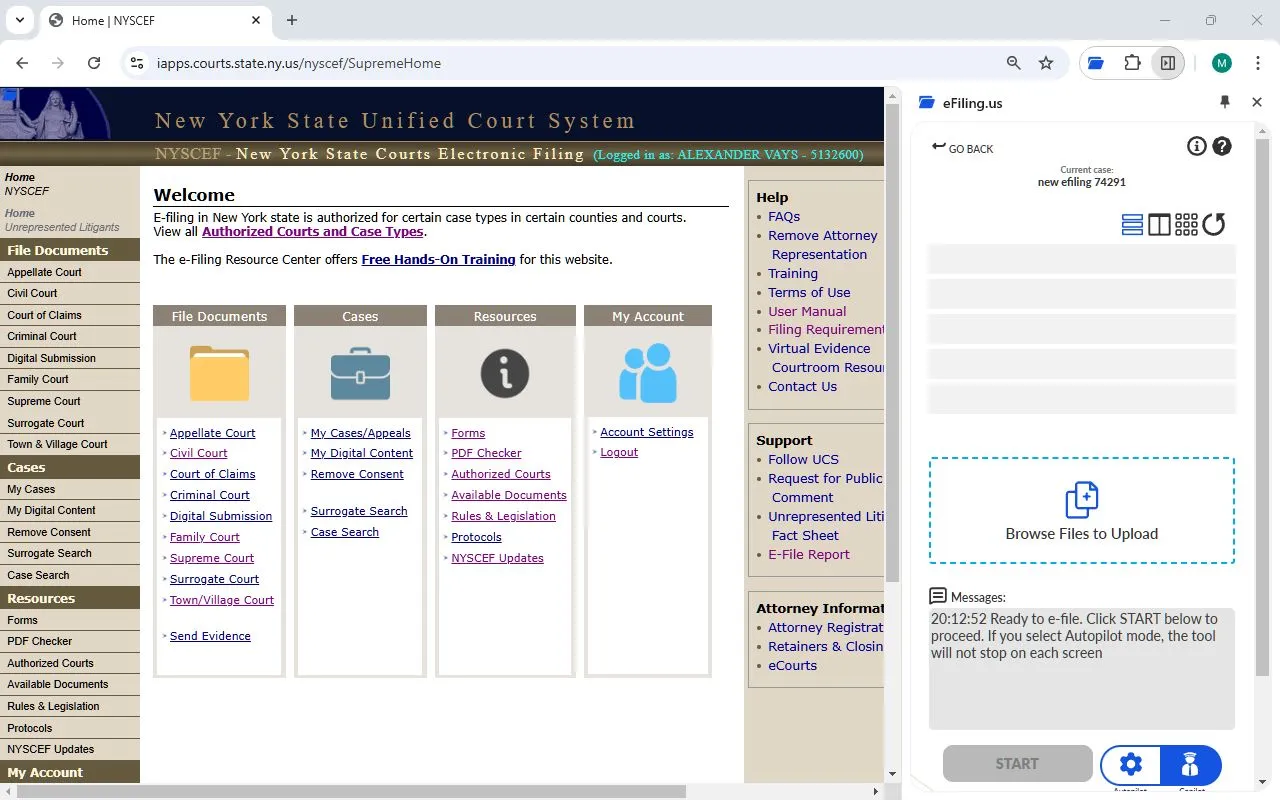Image resolution: width=1280 pixels, height=800 pixels.
Task: Open Appellate Court in left sidebar
Action: (44, 272)
